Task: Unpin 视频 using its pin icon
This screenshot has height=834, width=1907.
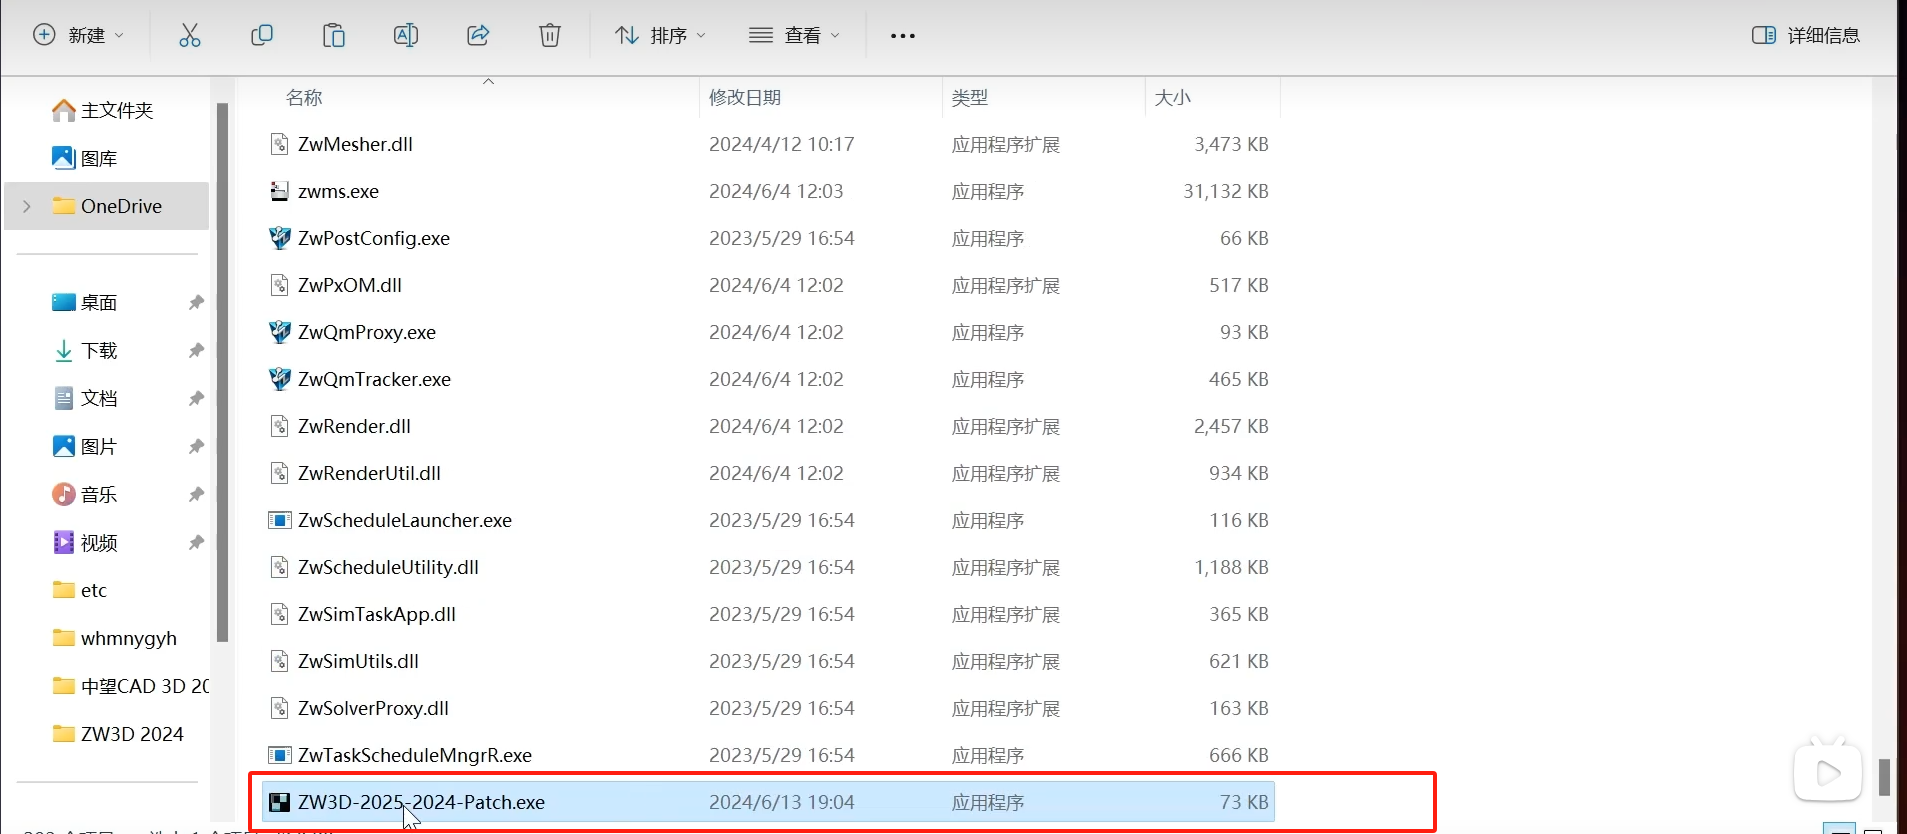Action: tap(196, 542)
